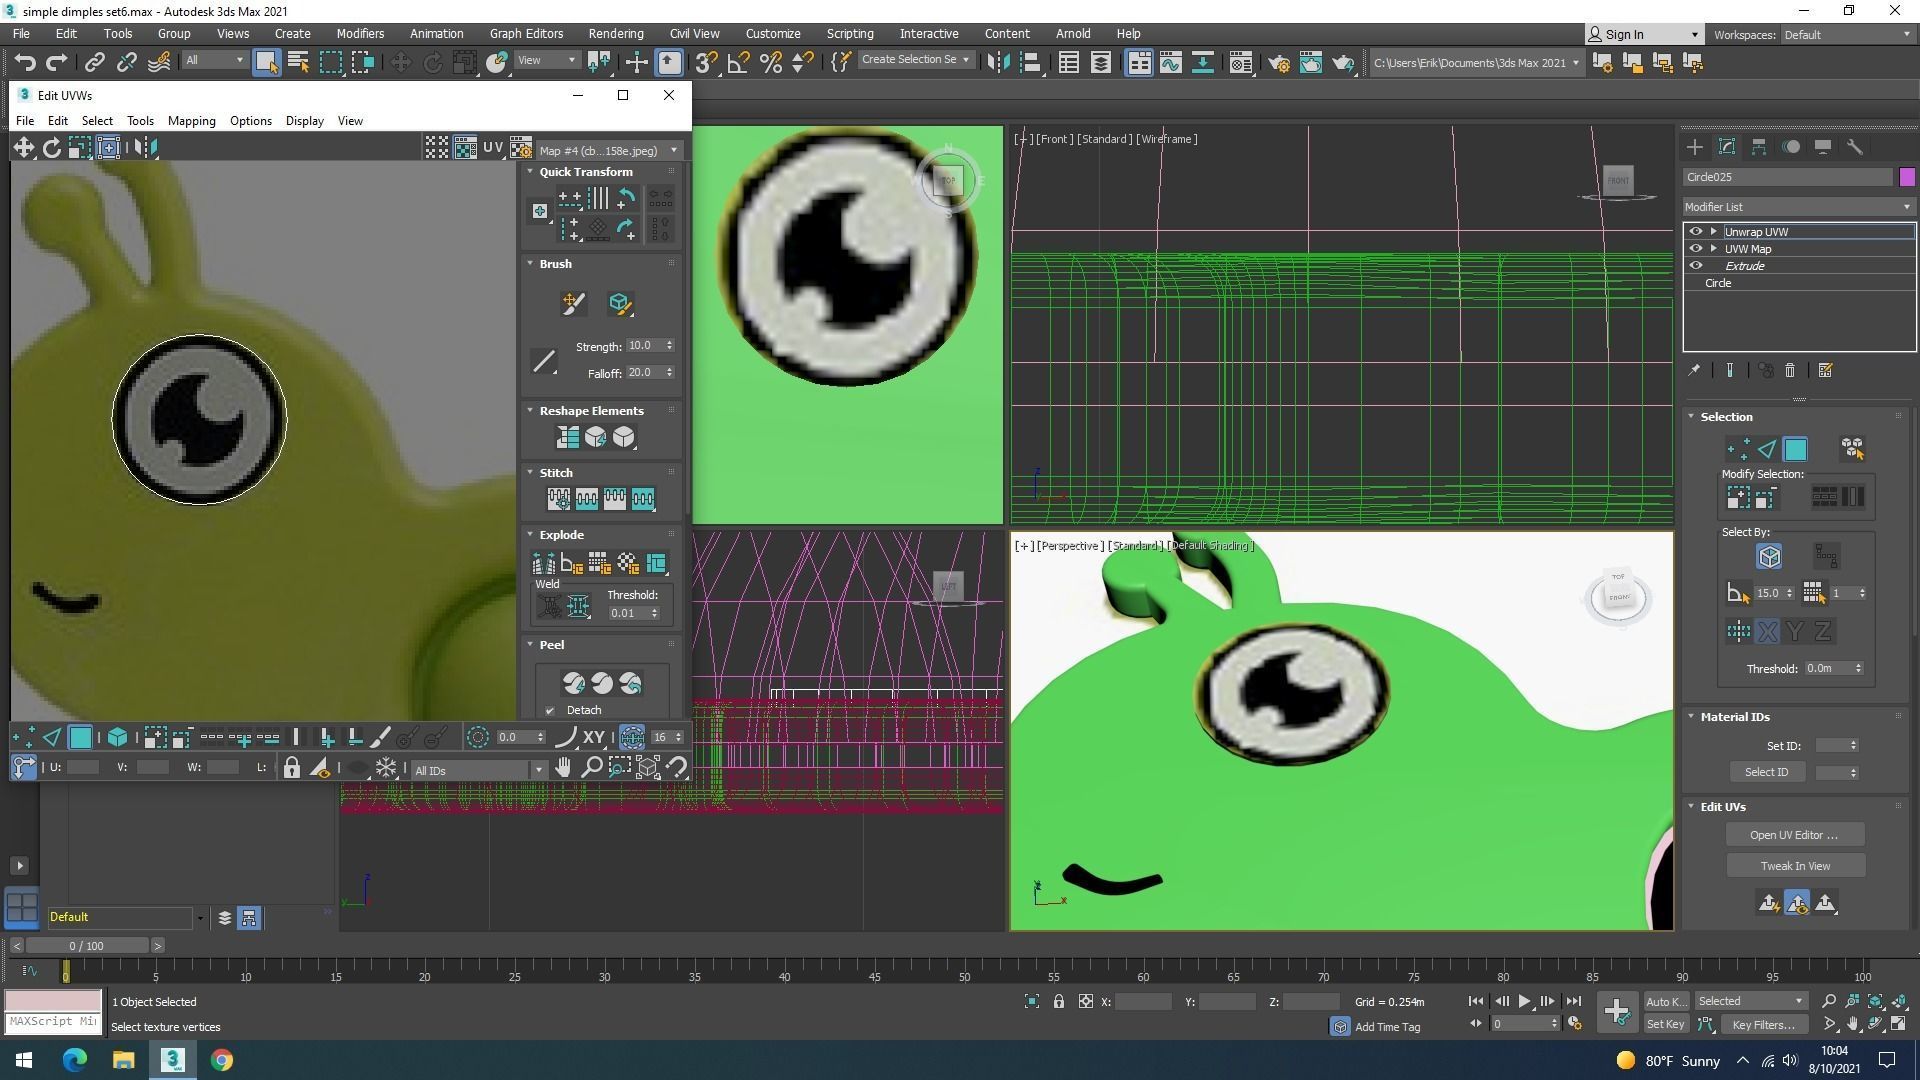The width and height of the screenshot is (1920, 1080).
Task: Select the Angle Snap toggle icon
Action: tap(739, 63)
